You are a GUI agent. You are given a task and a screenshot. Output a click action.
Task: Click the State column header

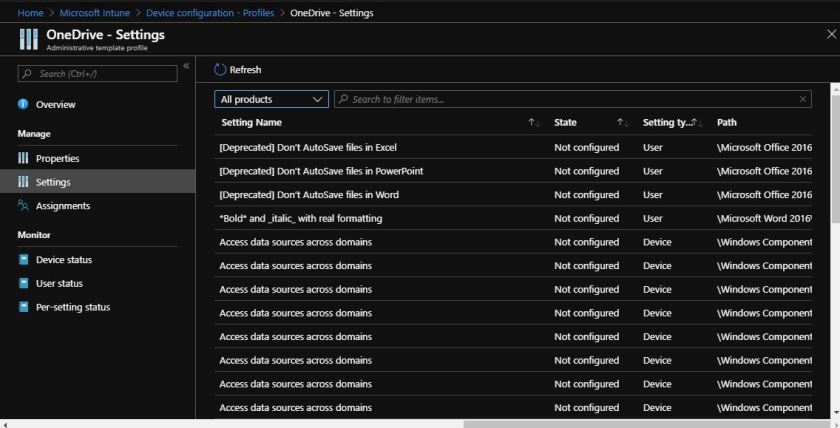[565, 123]
